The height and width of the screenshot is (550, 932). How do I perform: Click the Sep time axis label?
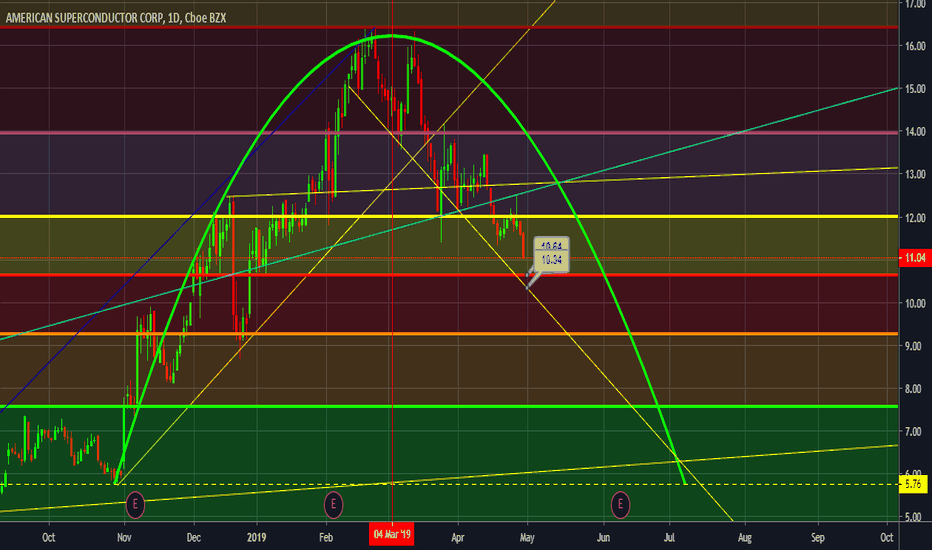tap(818, 538)
